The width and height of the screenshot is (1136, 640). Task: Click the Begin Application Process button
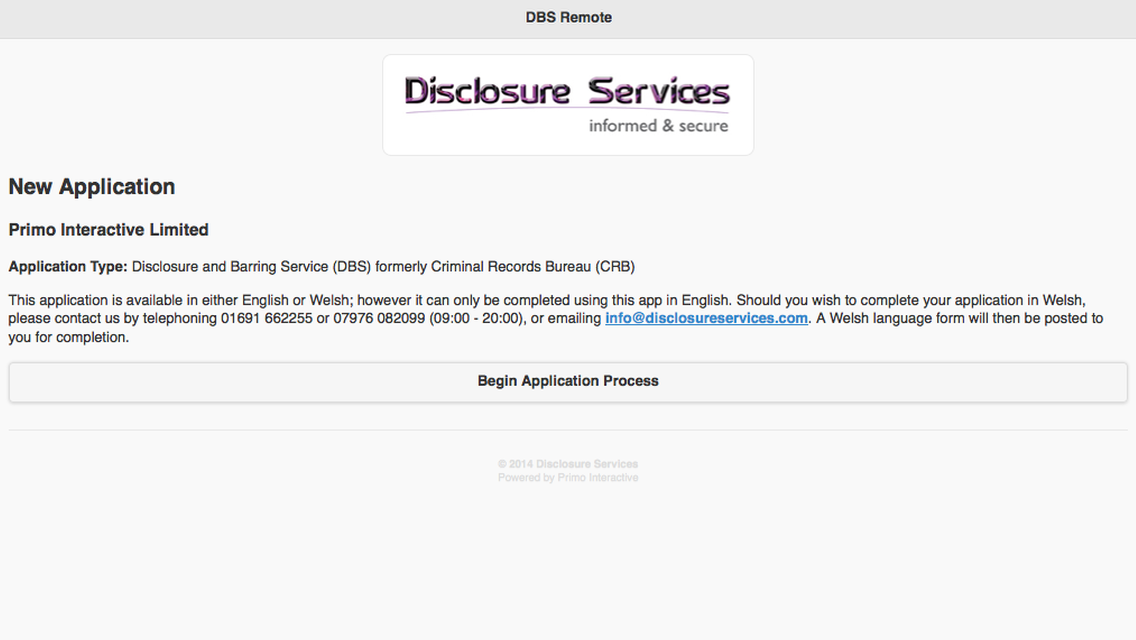point(568,382)
